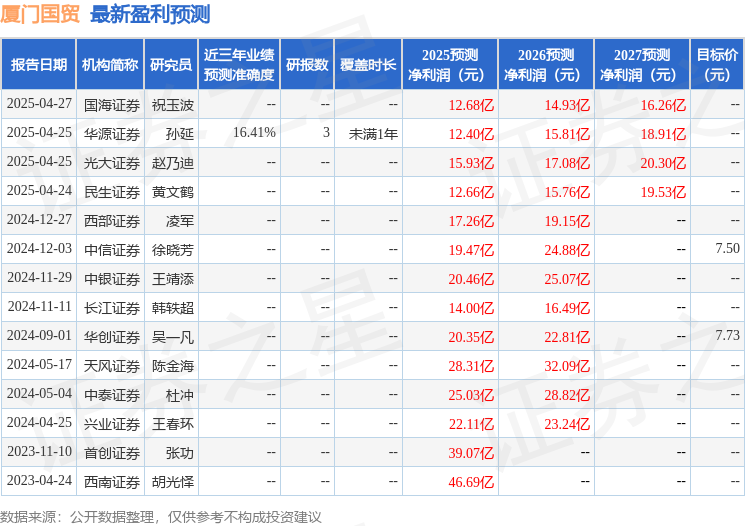
Task: Select the 中泰证券 institution cell
Action: [112, 395]
